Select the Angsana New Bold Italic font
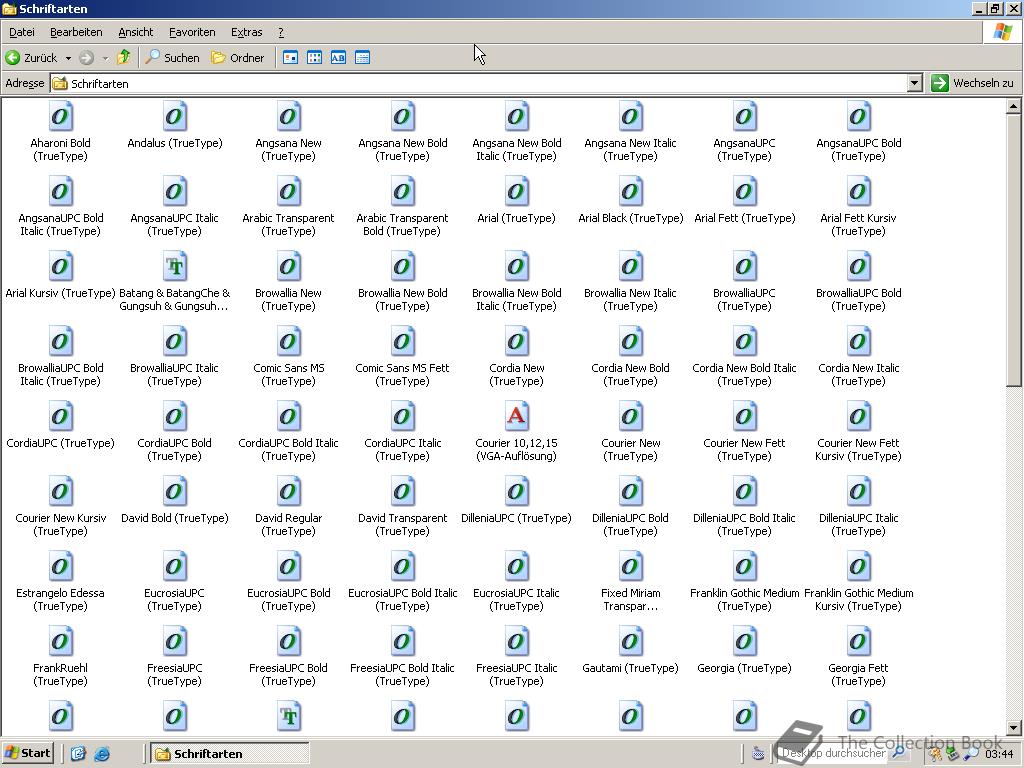Viewport: 1024px width, 768px height. [x=516, y=118]
